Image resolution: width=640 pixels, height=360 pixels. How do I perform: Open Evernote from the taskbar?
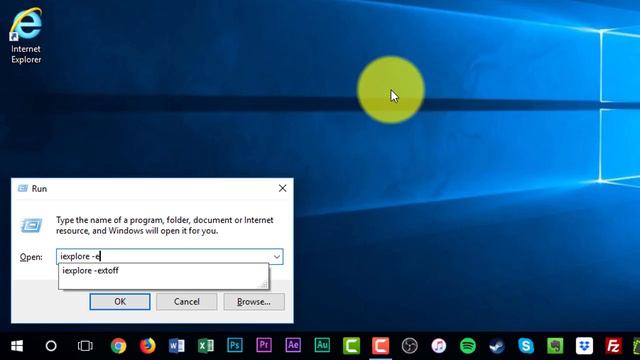[555, 346]
